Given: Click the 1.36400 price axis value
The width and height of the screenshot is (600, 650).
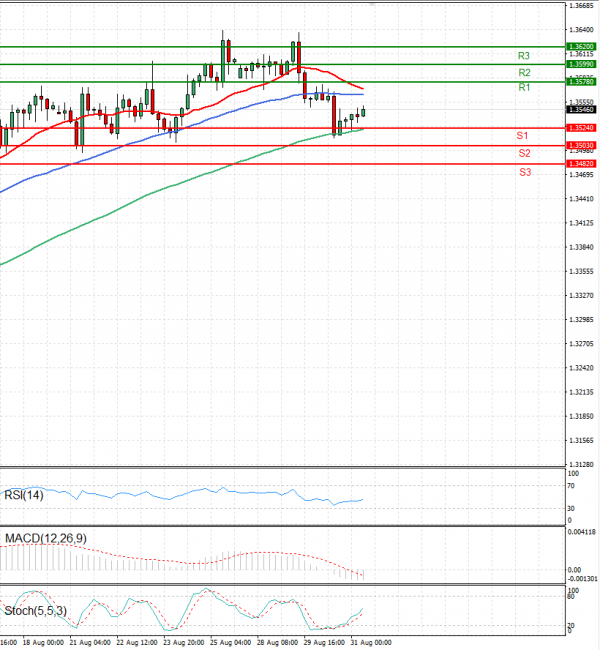Looking at the screenshot, I should coord(582,30).
